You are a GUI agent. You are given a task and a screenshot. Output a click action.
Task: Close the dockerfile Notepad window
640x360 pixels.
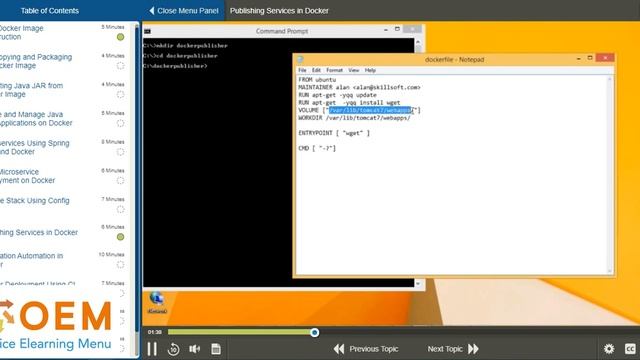point(605,58)
